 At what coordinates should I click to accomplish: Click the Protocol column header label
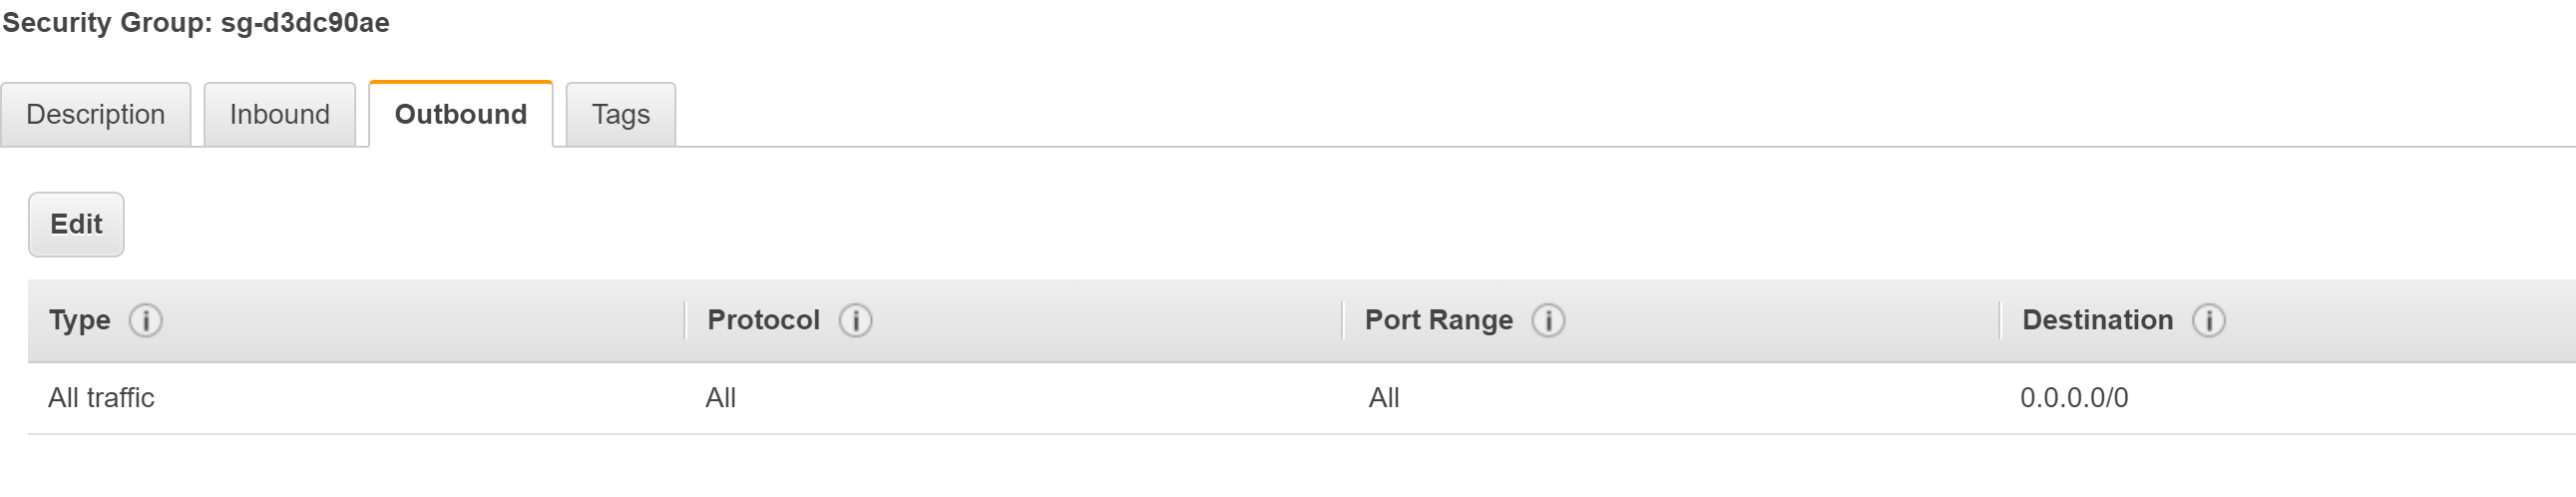tap(763, 321)
